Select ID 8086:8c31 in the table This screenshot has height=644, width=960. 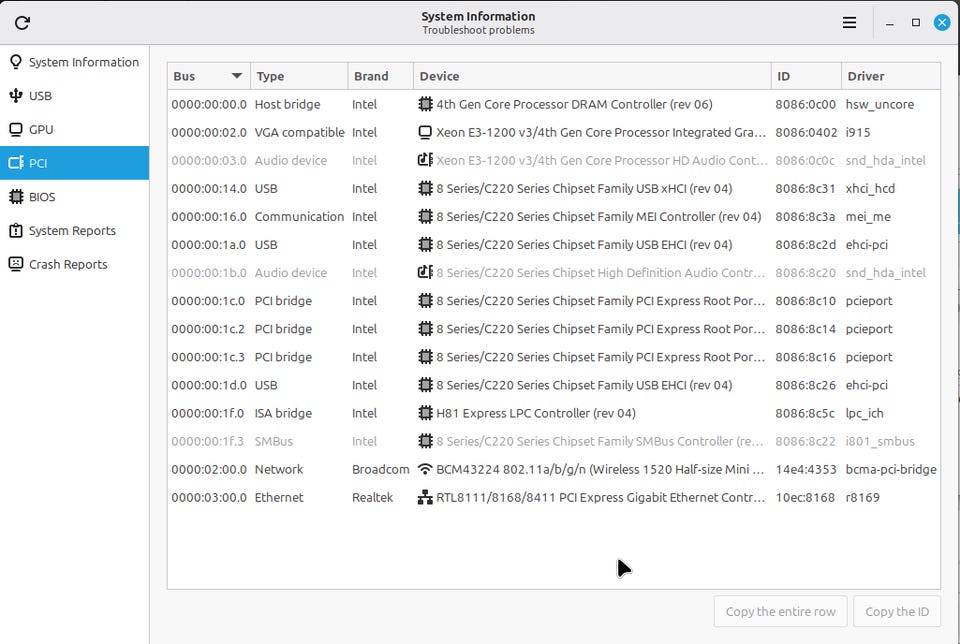pyautogui.click(x=805, y=189)
